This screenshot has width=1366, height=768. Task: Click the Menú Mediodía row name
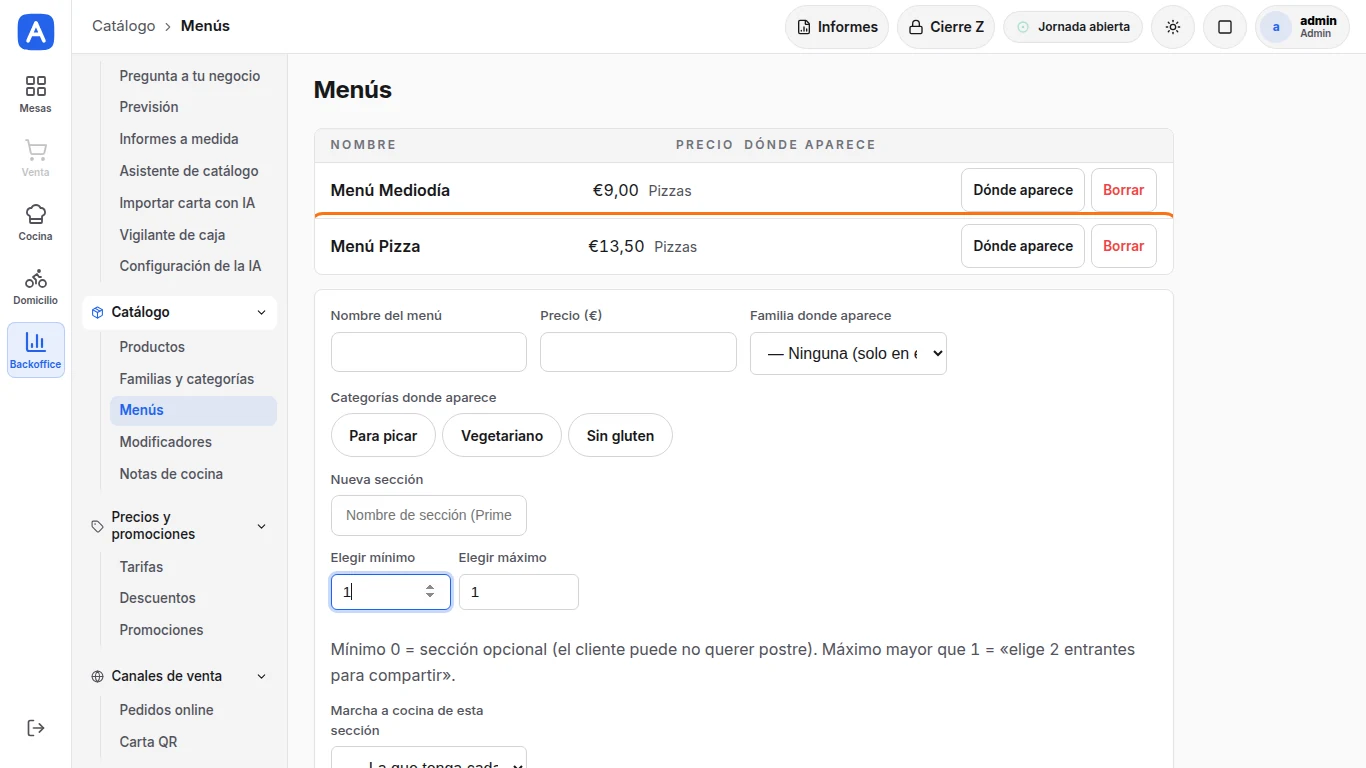tap(390, 190)
